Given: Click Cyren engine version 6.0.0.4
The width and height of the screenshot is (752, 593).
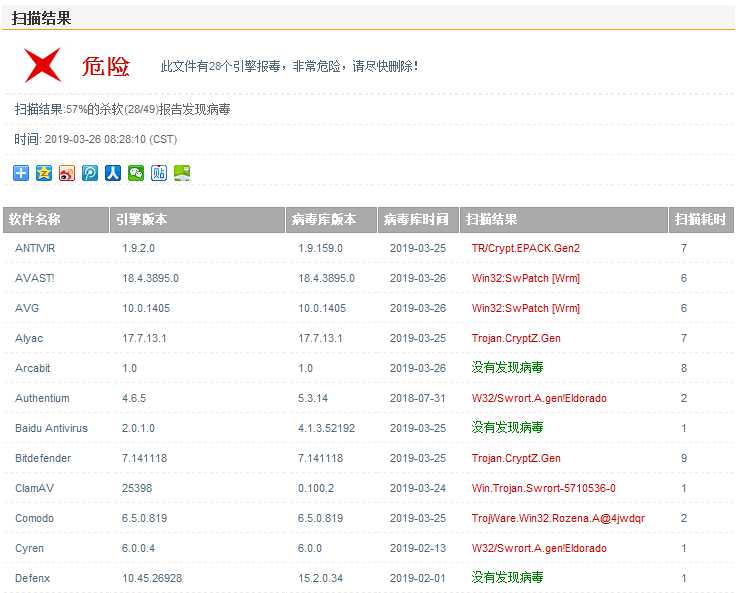Looking at the screenshot, I should point(138,548).
